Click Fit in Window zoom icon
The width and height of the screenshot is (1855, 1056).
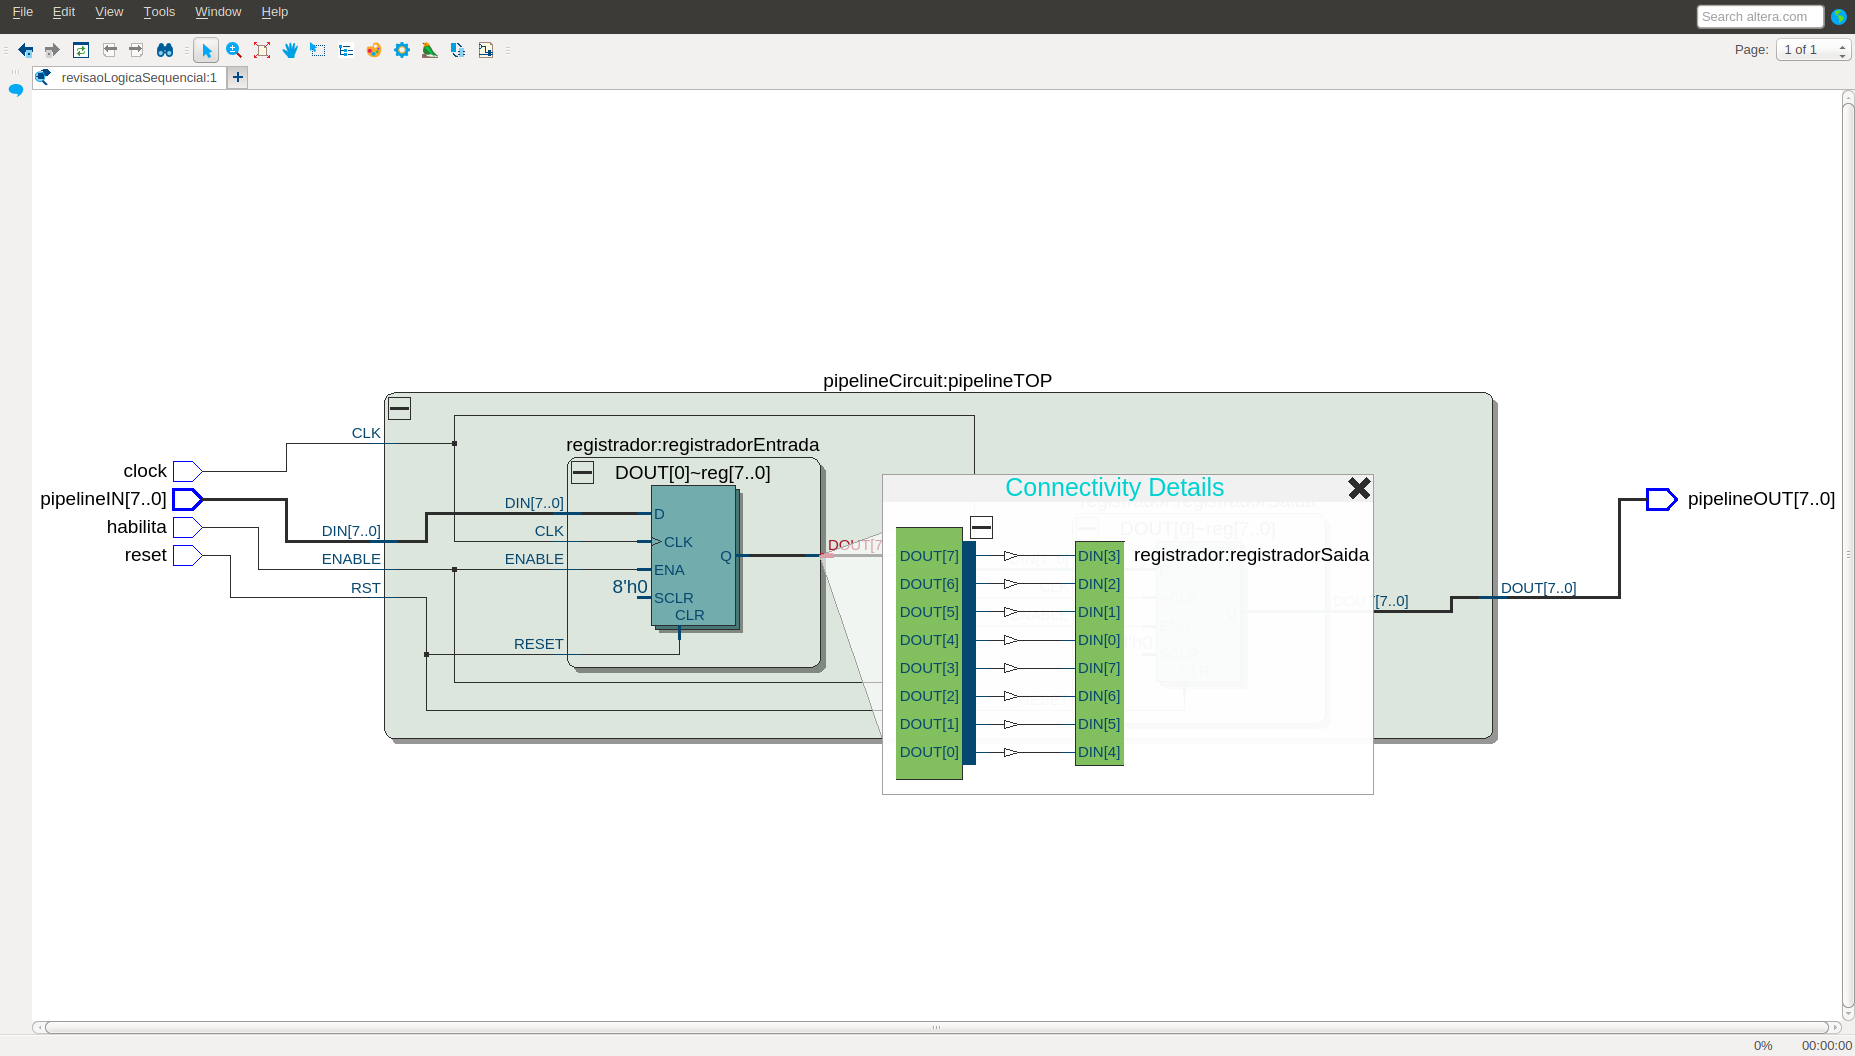pos(262,50)
